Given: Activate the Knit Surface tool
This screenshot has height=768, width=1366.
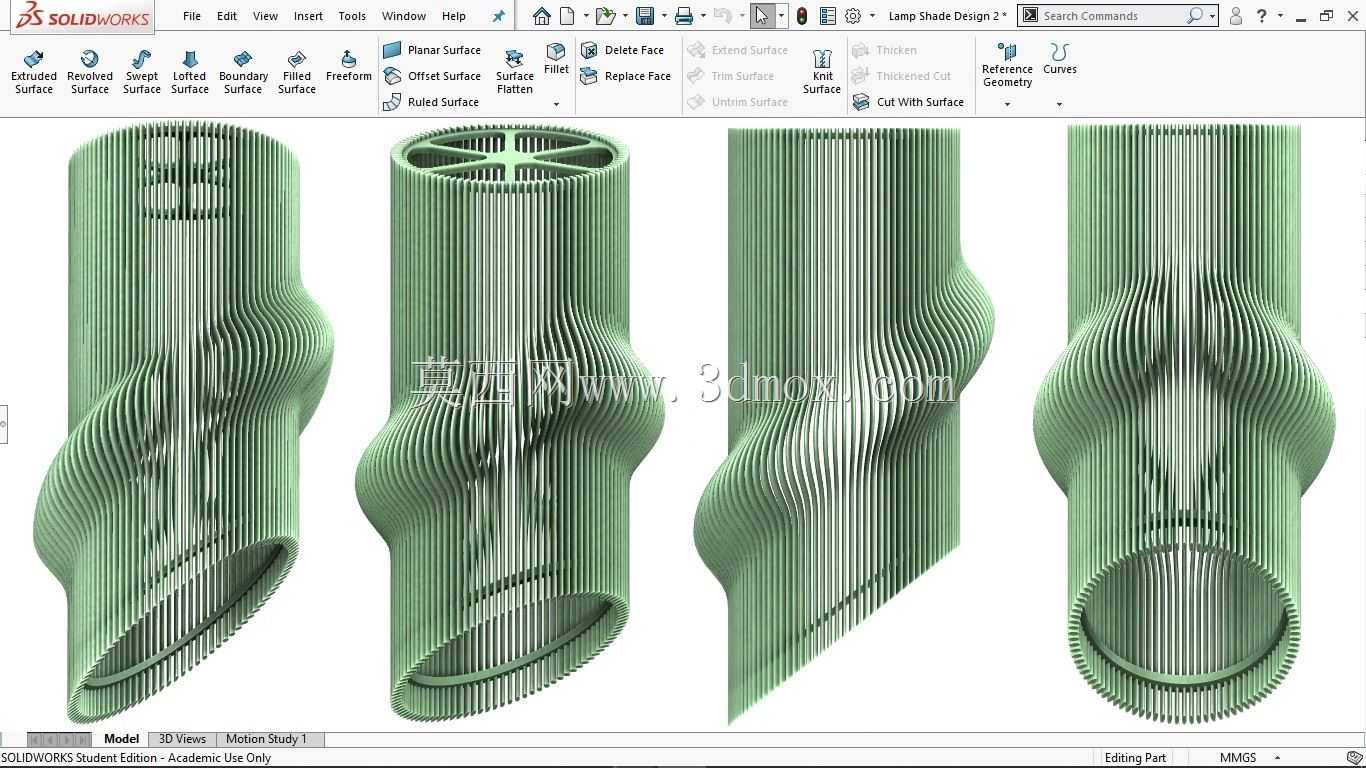Looking at the screenshot, I should [x=822, y=72].
